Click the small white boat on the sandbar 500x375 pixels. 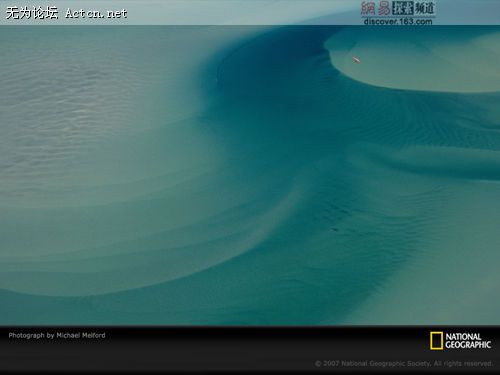356,60
